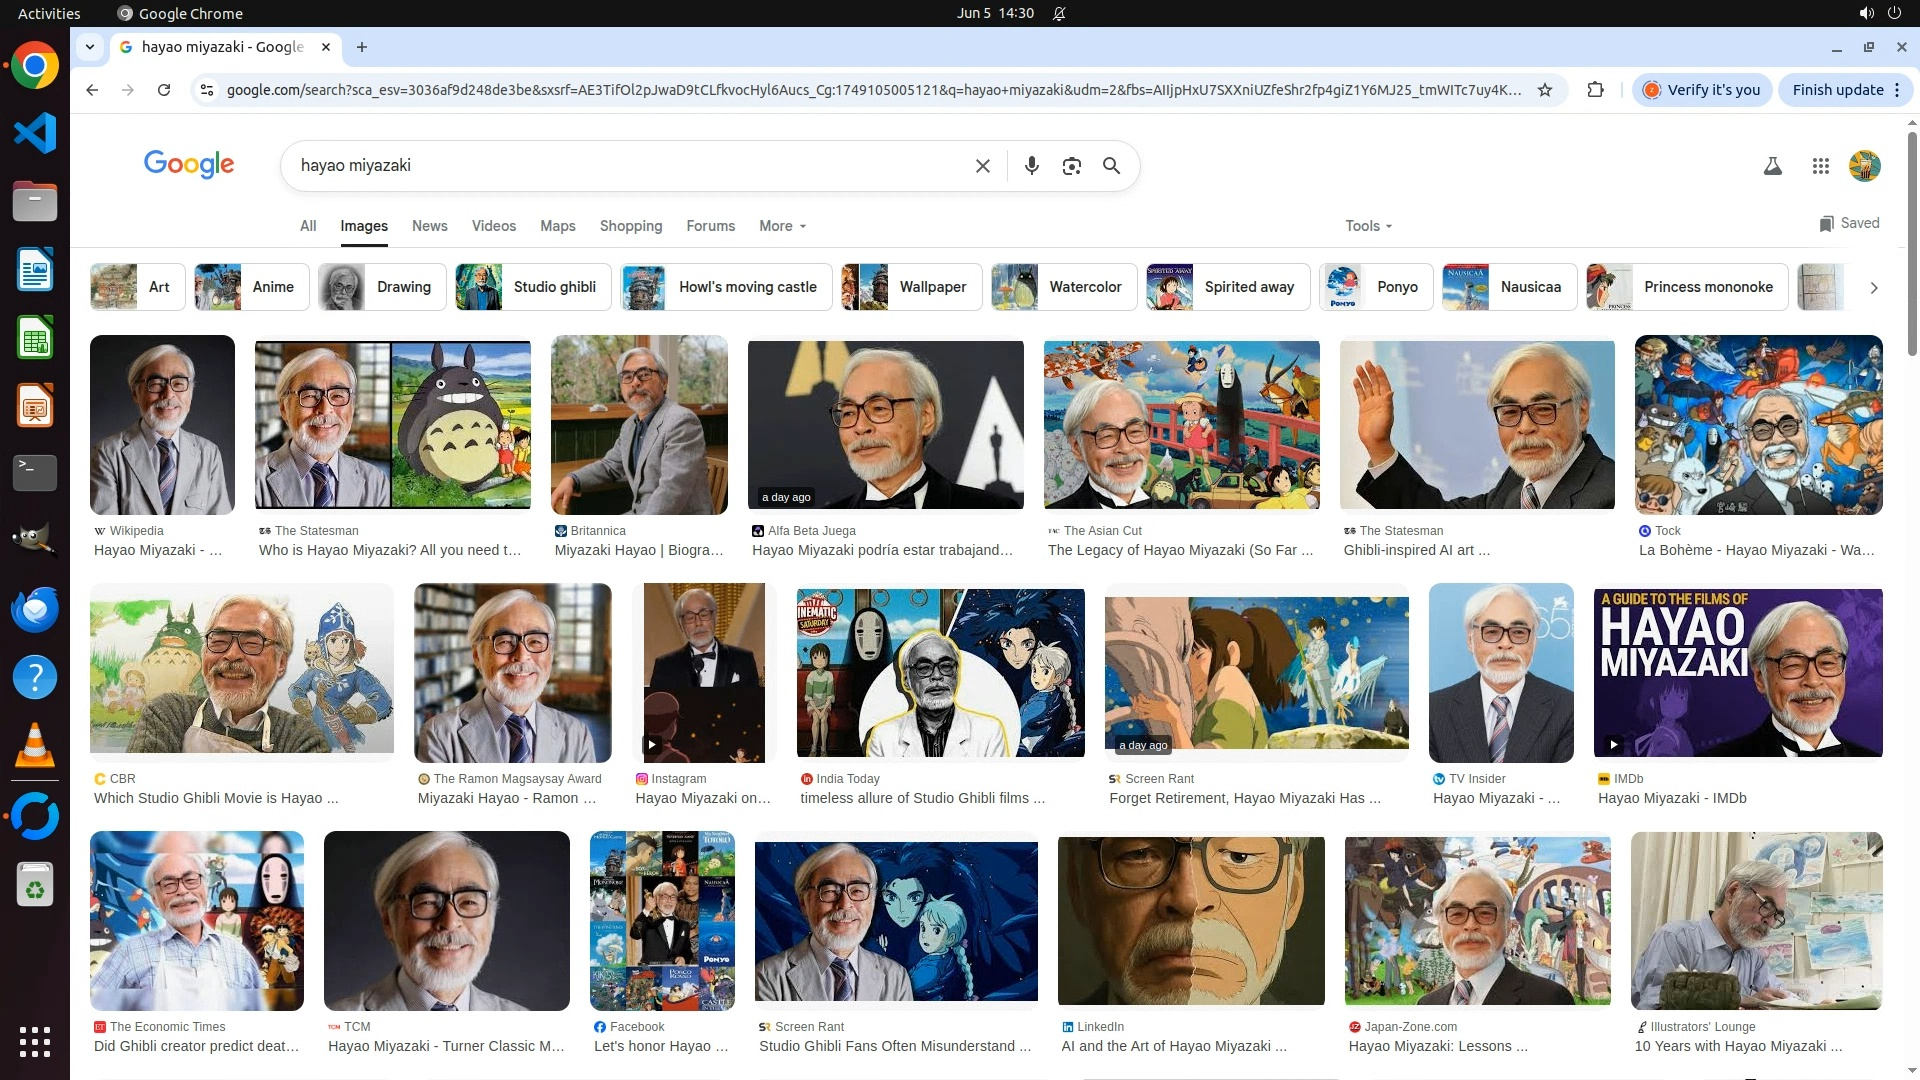
Task: Clear the search box with X icon
Action: 982,166
